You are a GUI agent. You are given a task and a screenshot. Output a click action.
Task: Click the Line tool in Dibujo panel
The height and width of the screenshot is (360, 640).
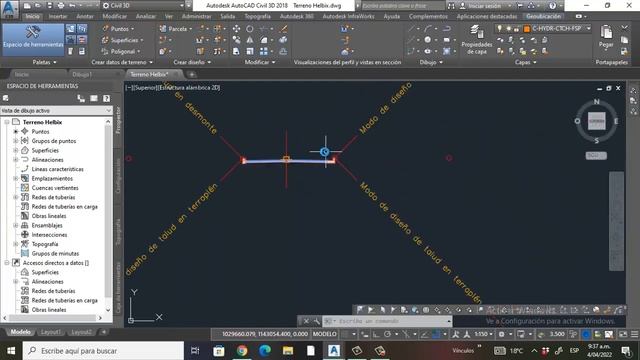[411, 29]
